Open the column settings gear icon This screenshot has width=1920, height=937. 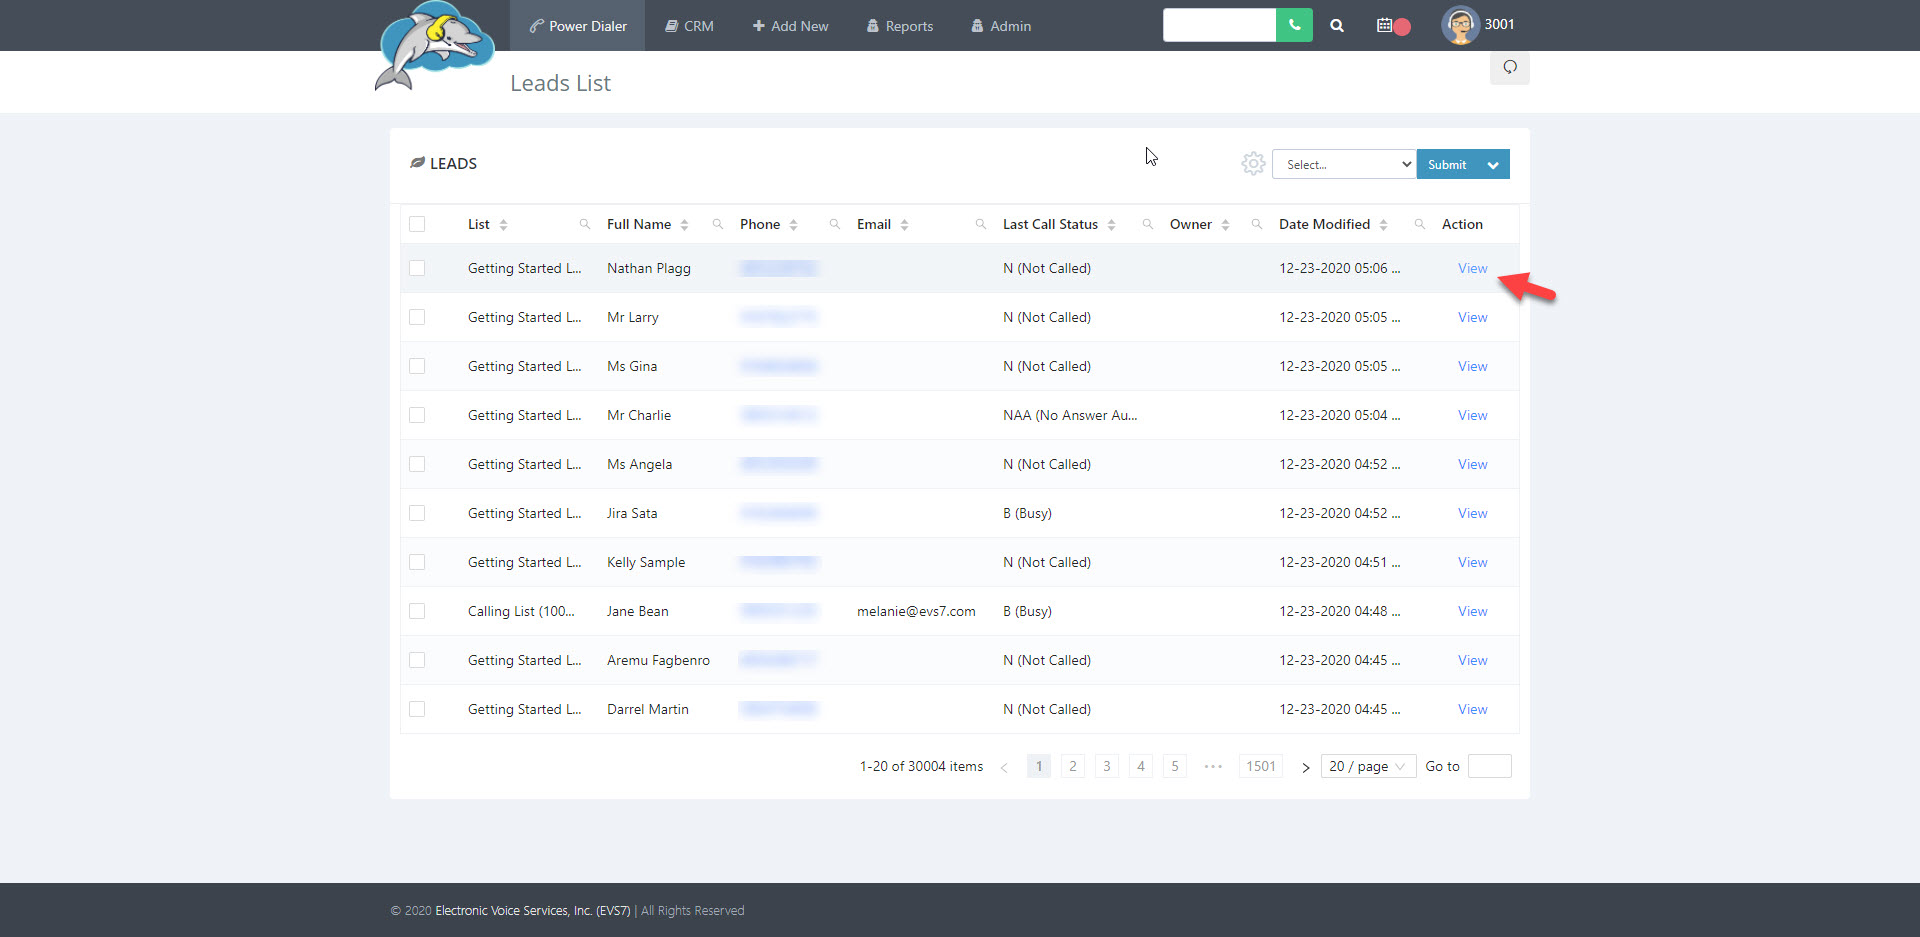coord(1253,164)
